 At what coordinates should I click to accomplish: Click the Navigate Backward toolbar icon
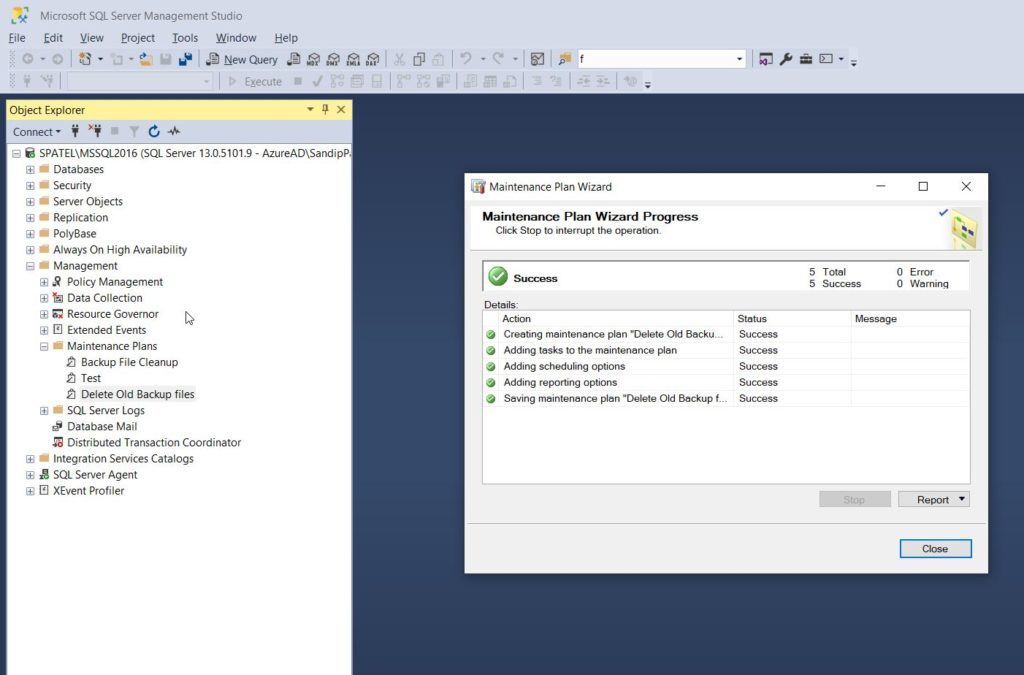[27, 59]
